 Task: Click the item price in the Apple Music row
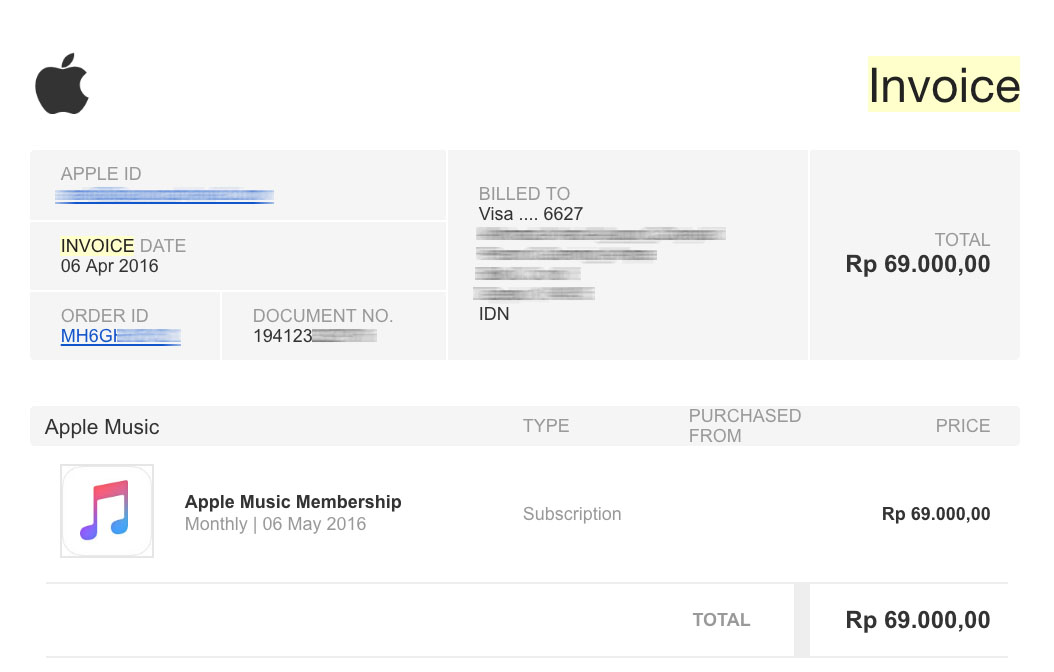coord(935,514)
